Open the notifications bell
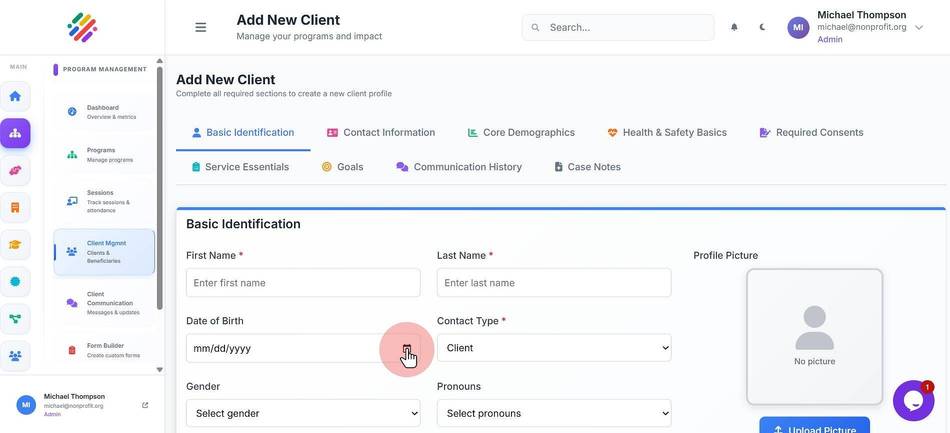The height and width of the screenshot is (433, 950). point(734,27)
